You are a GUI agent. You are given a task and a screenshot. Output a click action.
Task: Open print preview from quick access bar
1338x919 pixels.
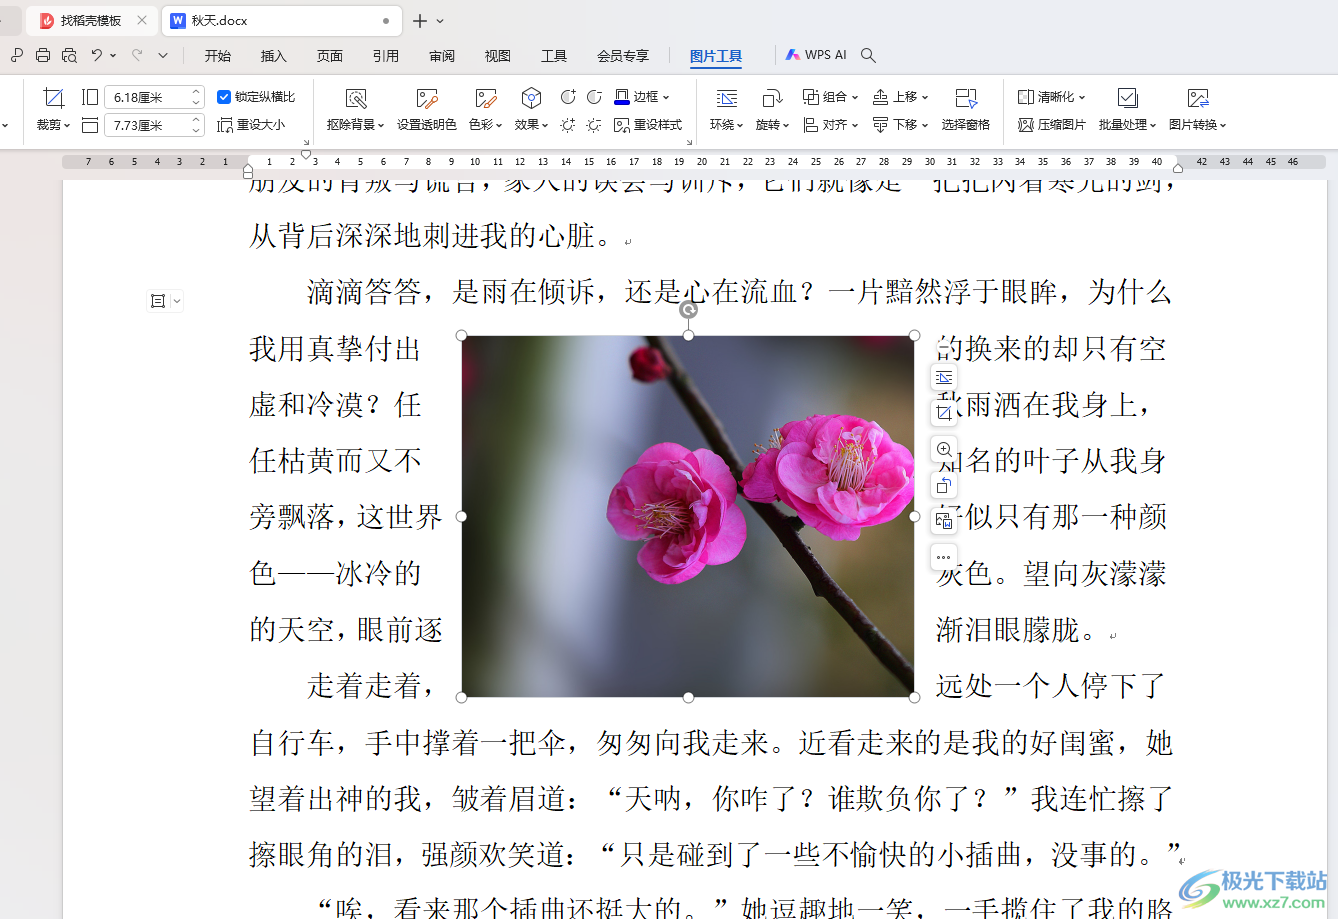[x=69, y=56]
